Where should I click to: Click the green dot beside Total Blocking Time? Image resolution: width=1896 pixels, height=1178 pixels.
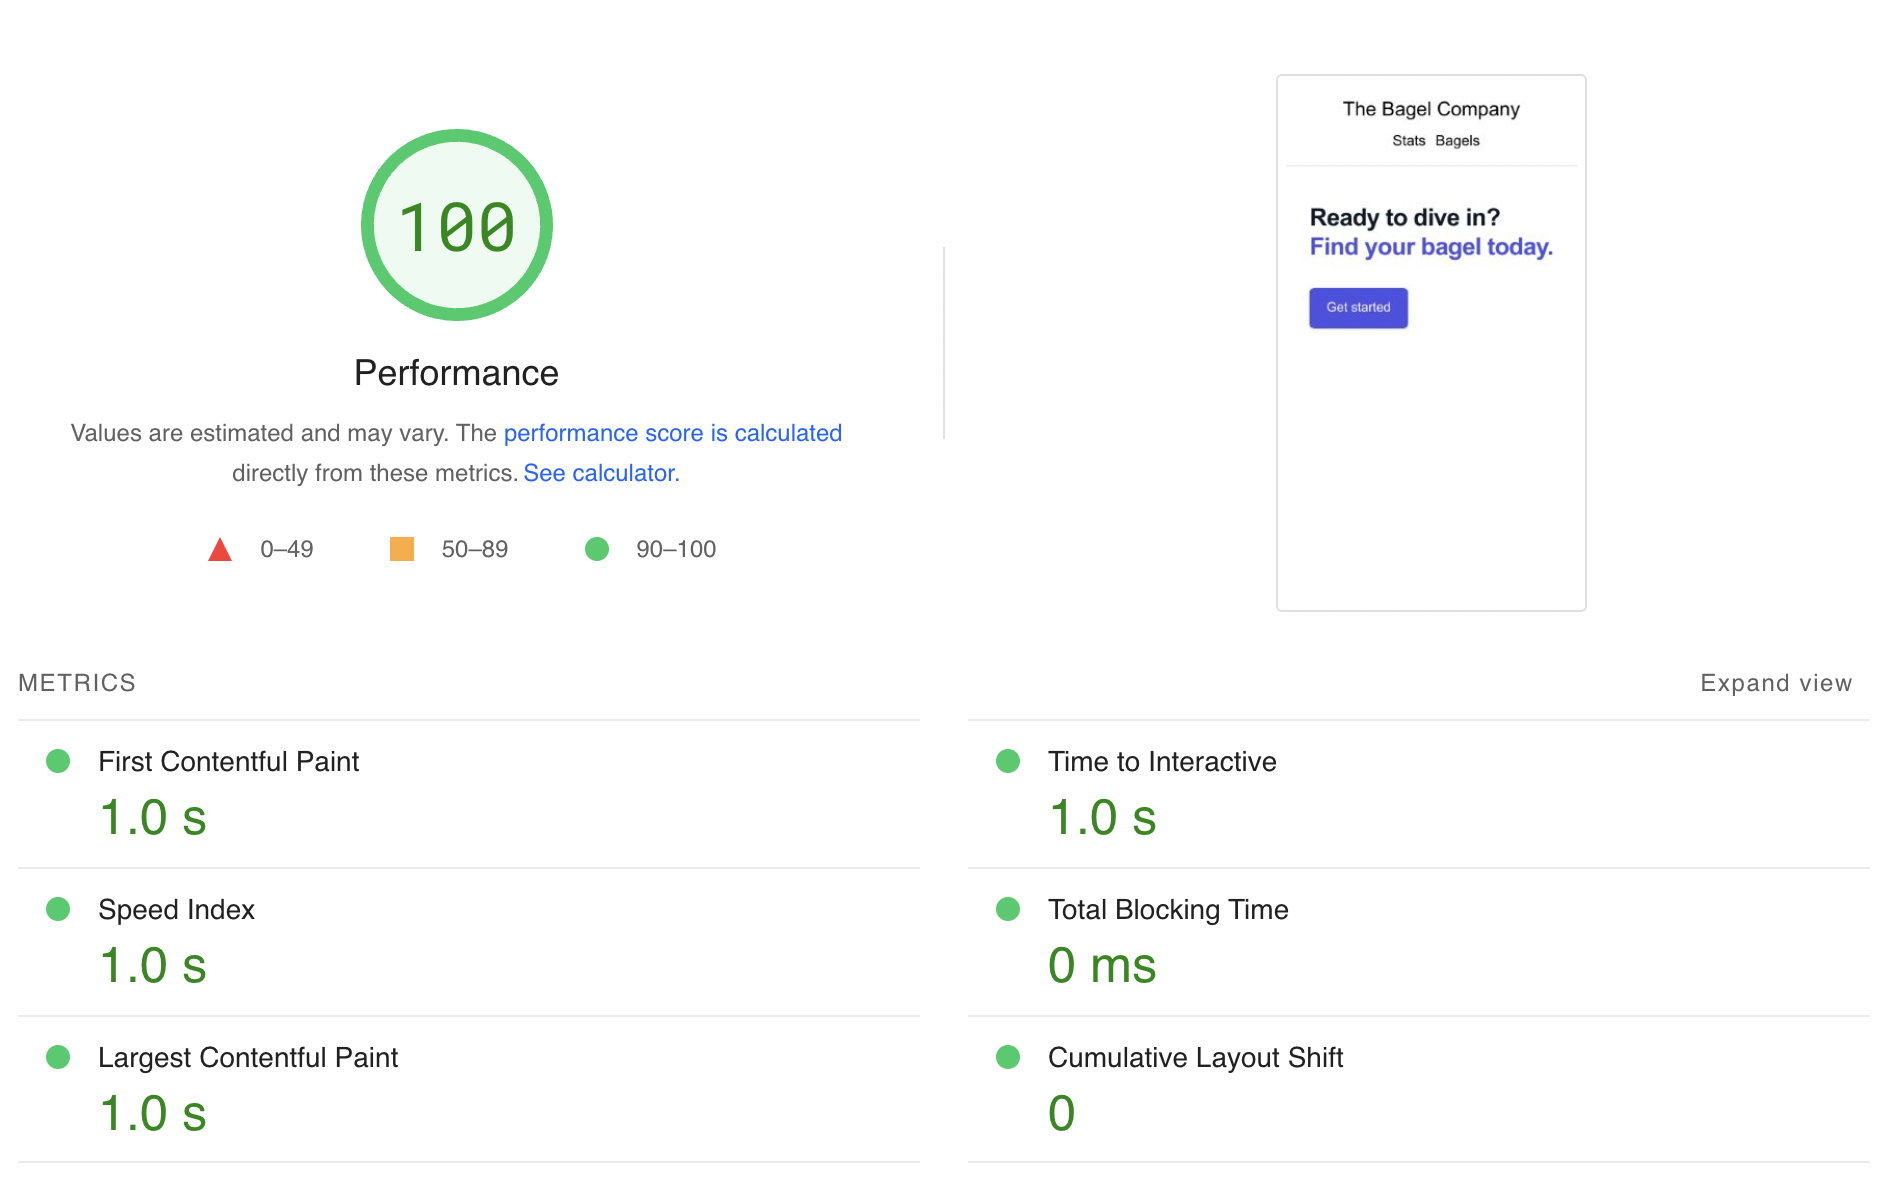pos(1008,909)
